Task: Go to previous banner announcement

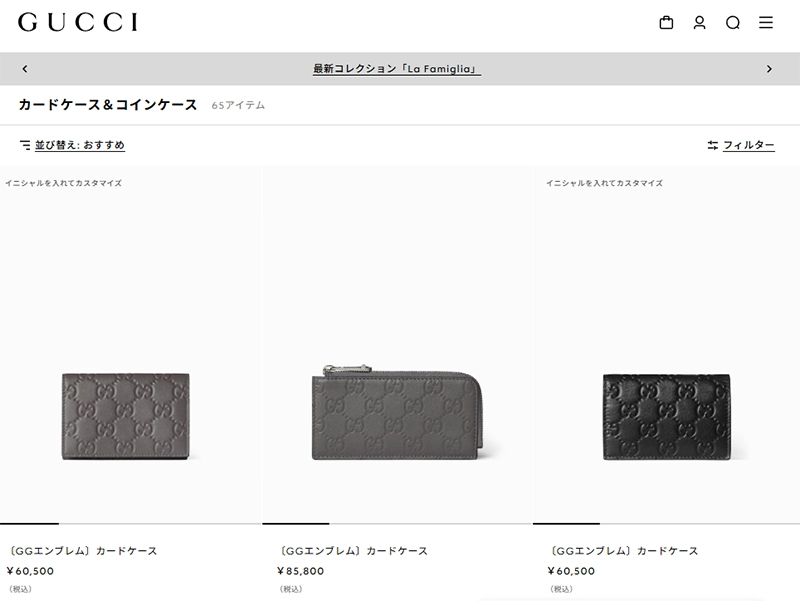Action: coord(24,69)
